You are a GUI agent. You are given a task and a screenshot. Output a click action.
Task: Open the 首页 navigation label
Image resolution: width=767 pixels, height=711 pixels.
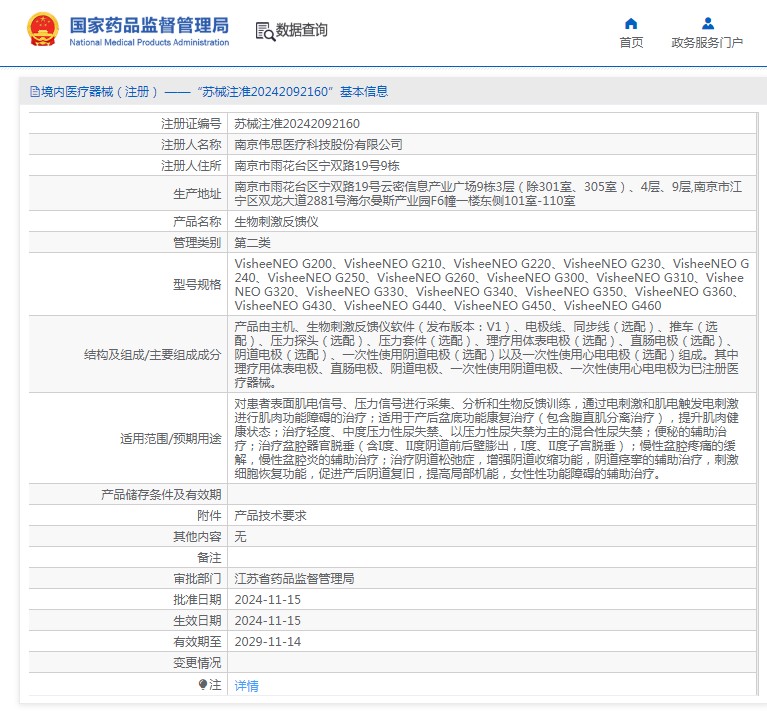(x=631, y=42)
